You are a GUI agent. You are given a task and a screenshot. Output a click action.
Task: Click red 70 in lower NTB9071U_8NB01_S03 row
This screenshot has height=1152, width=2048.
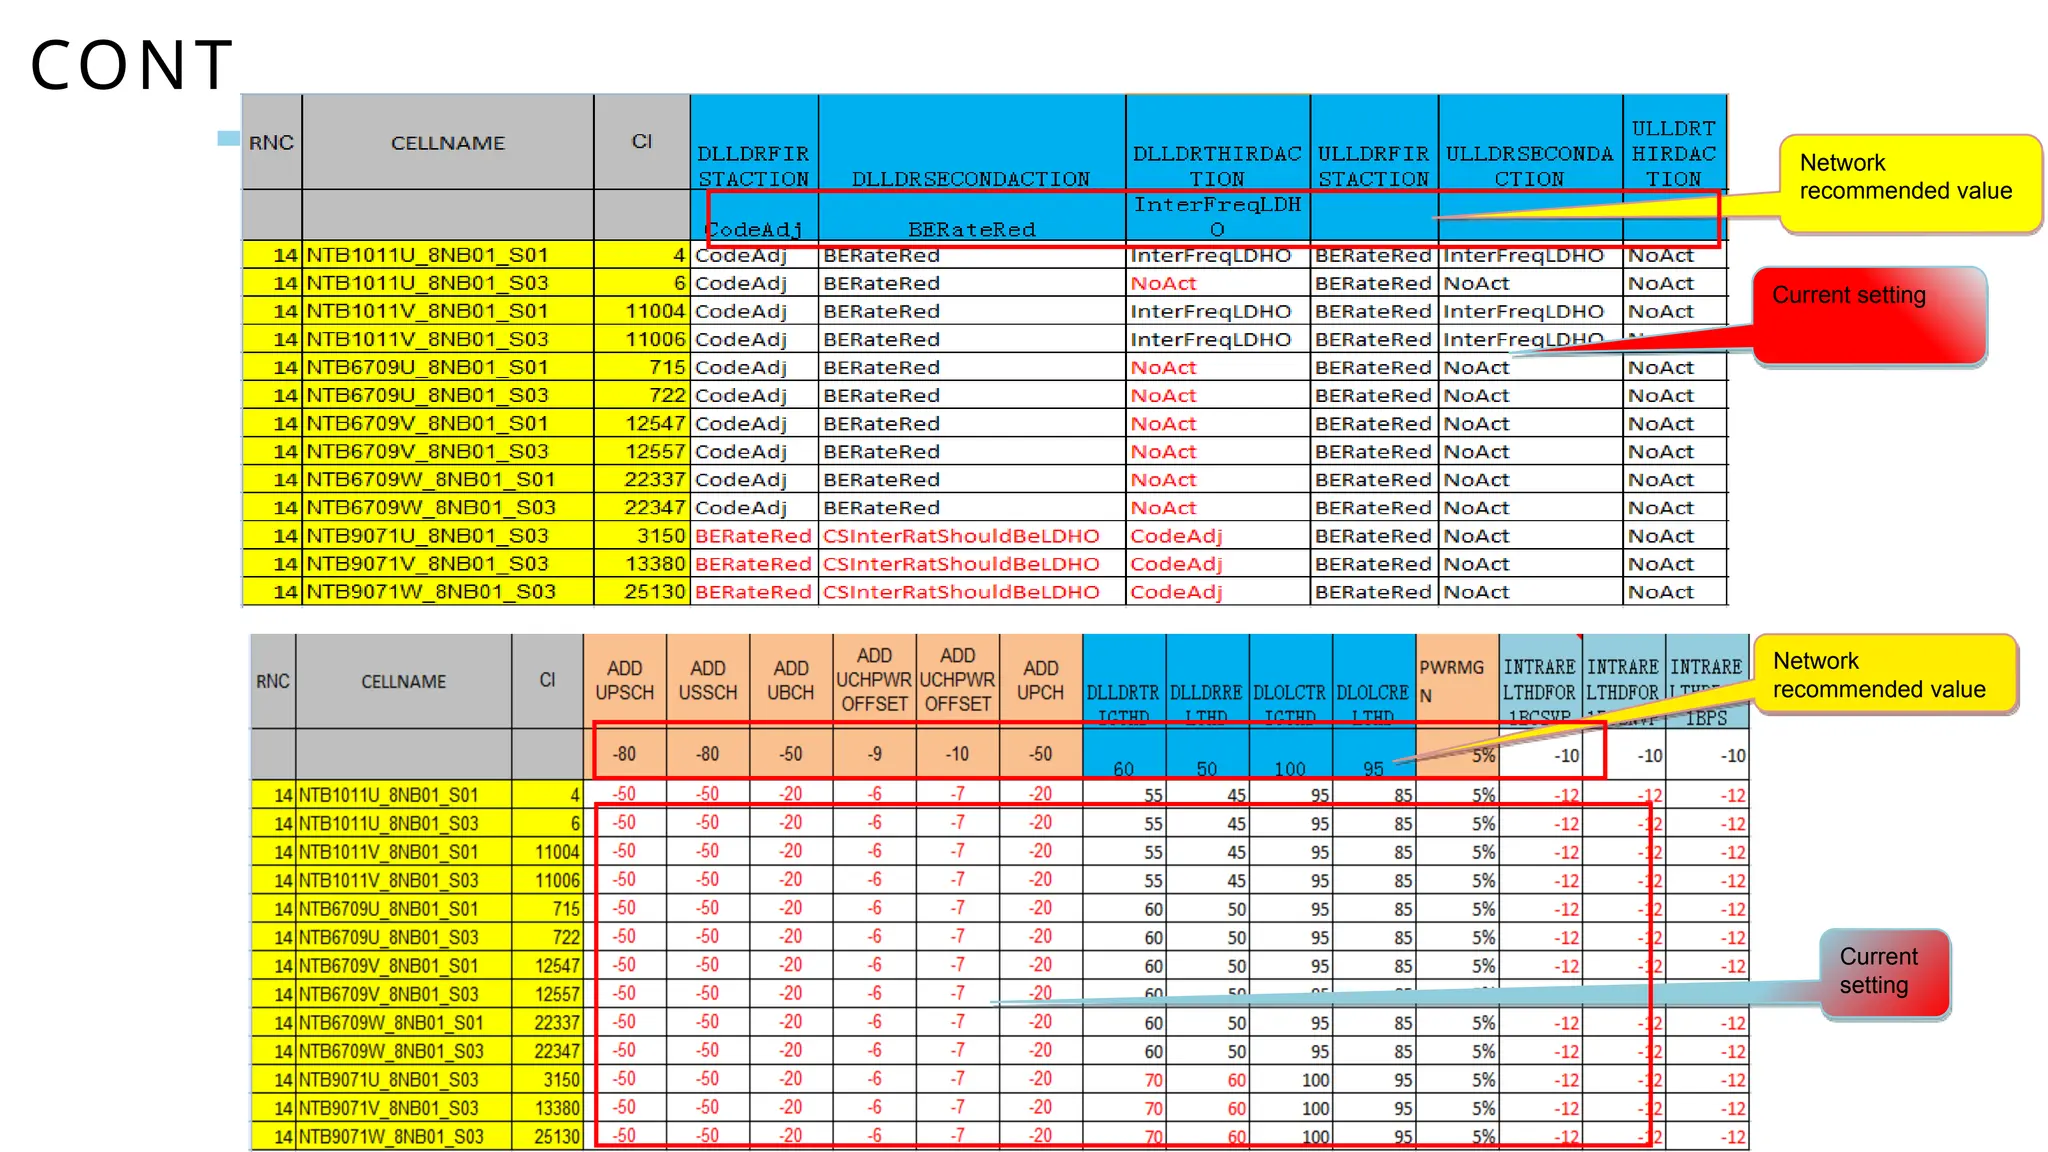pos(1153,1081)
